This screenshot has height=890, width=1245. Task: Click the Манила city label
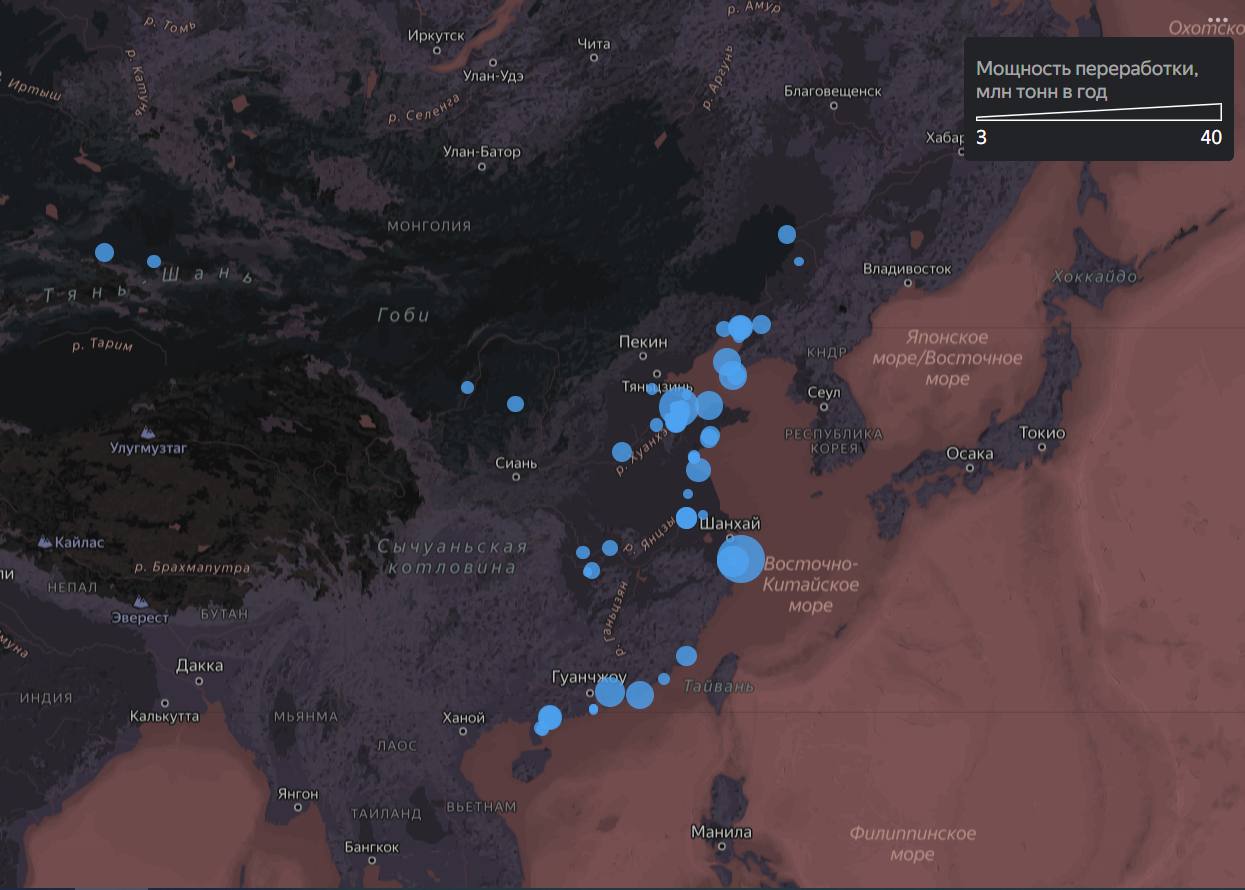(x=721, y=832)
